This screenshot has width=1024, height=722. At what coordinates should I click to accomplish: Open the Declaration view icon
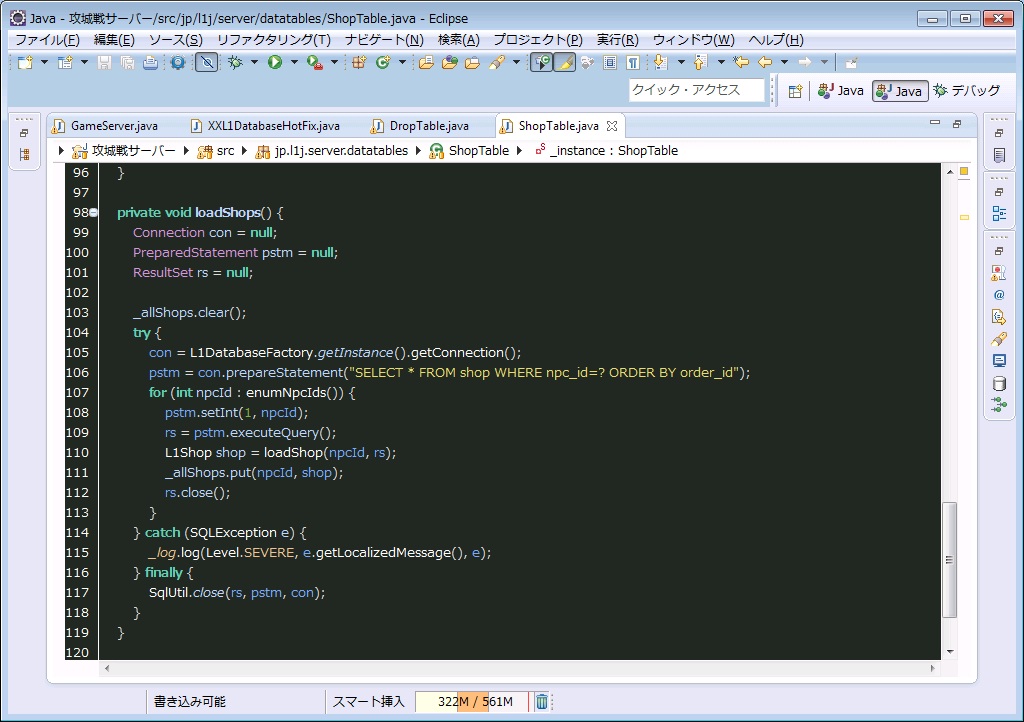[999, 317]
